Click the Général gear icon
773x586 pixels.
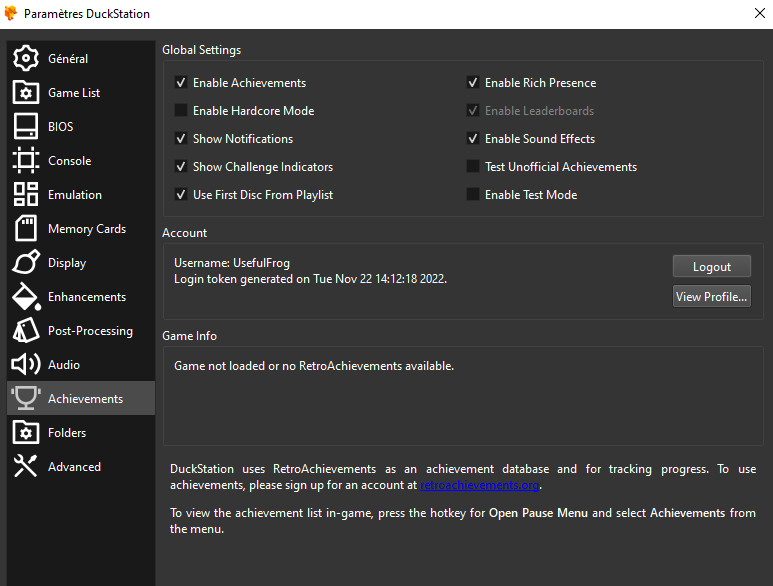(26, 58)
